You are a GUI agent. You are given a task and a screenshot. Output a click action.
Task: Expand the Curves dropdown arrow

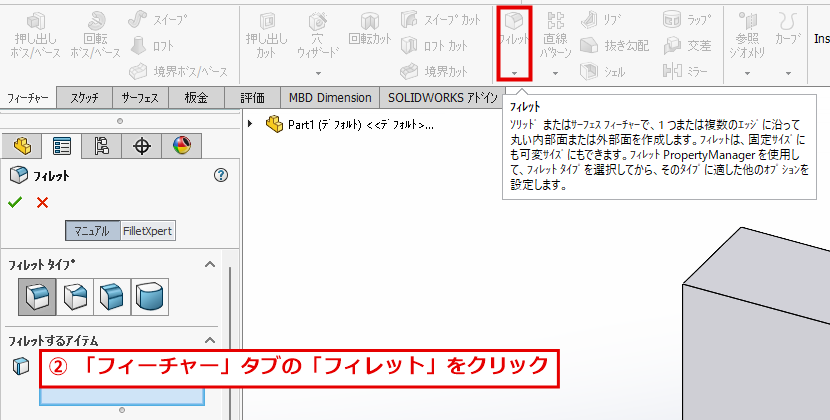pyautogui.click(x=788, y=73)
